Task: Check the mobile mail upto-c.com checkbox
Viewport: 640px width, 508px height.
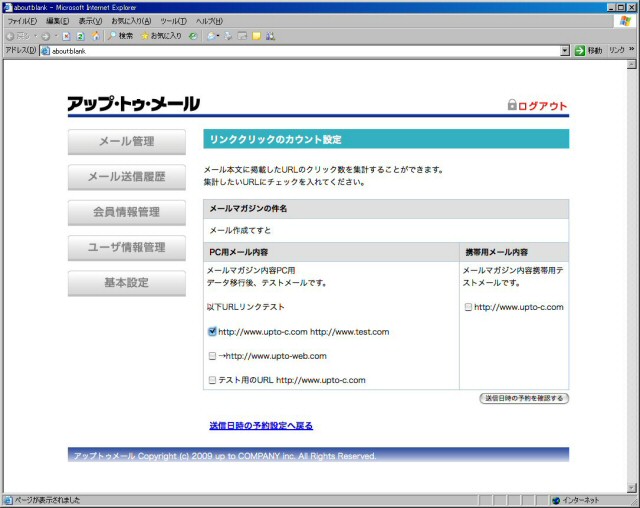Action: click(x=469, y=307)
